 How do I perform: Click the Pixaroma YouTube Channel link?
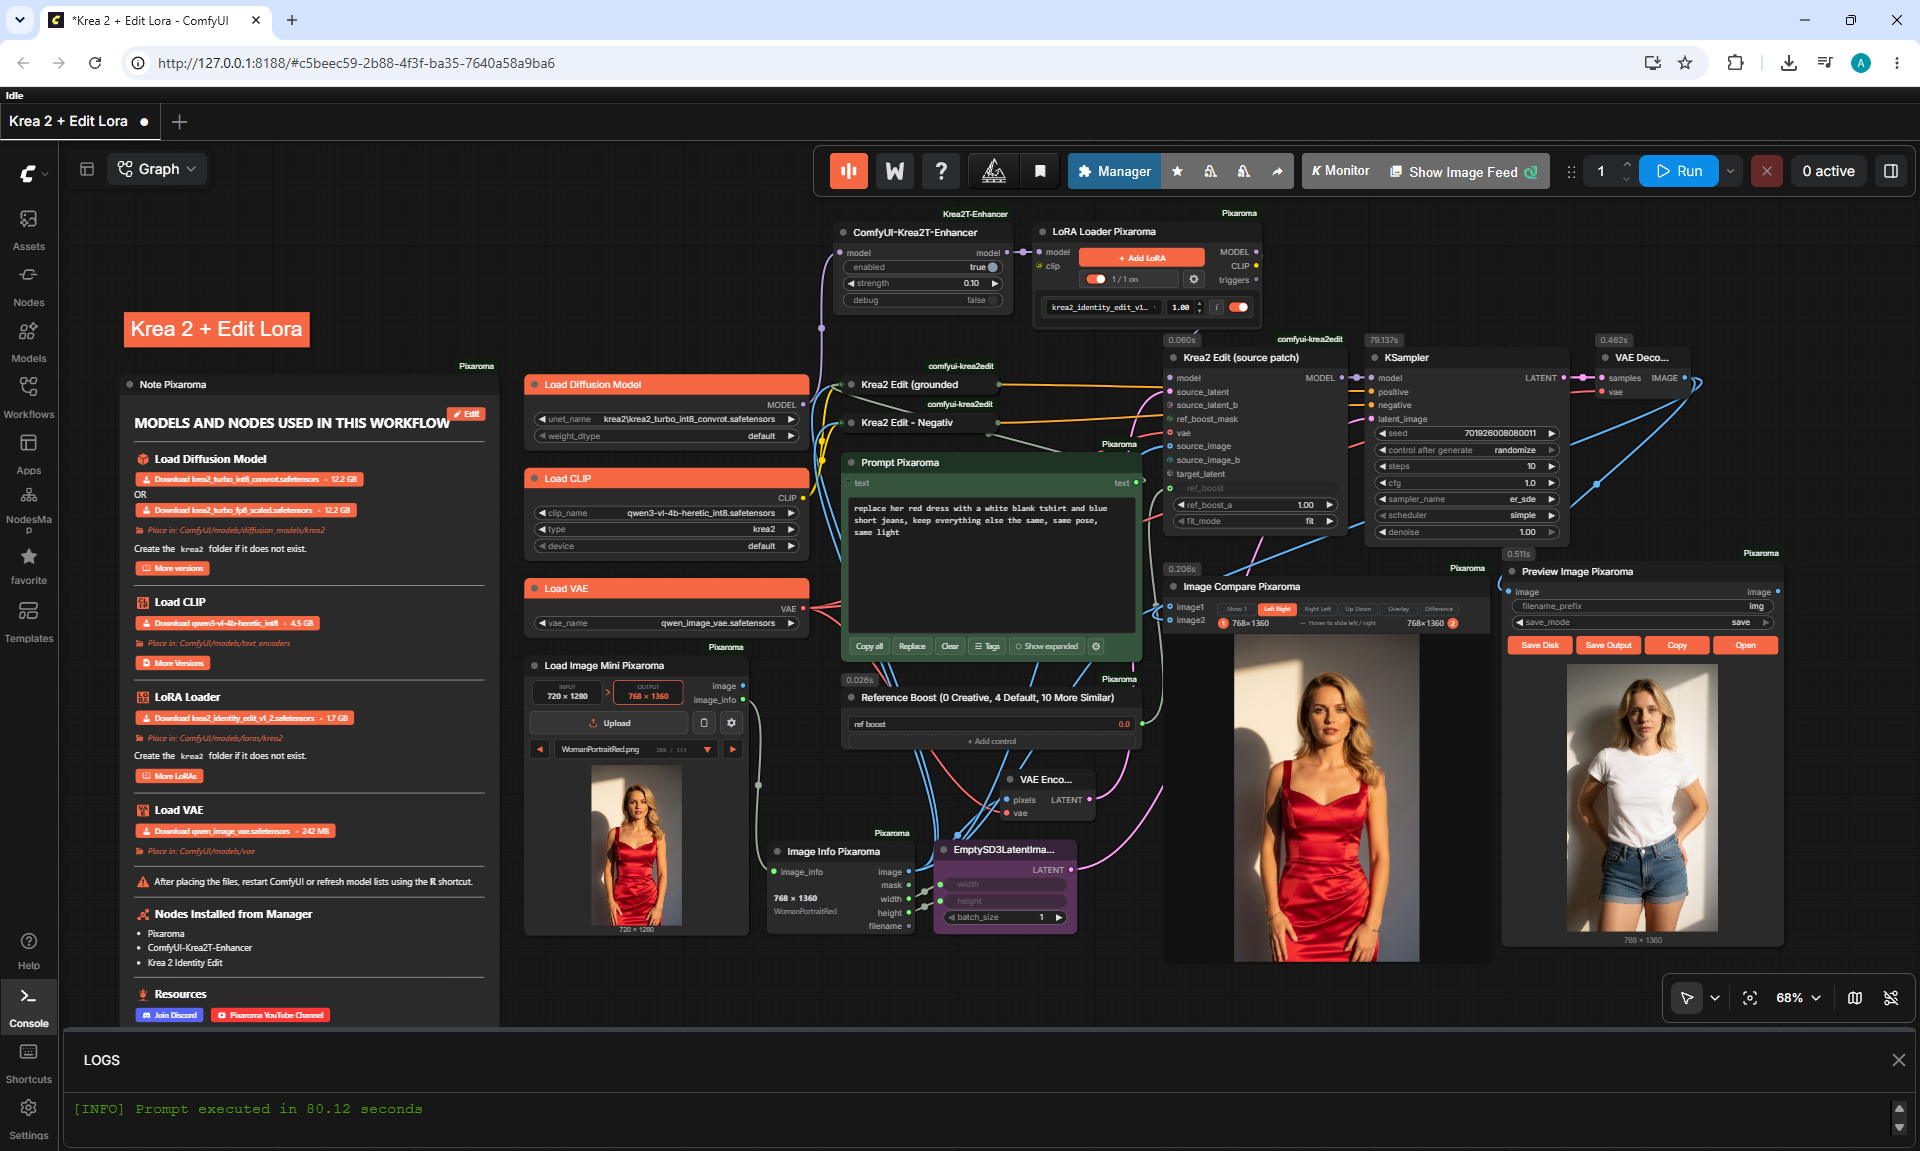click(270, 1015)
